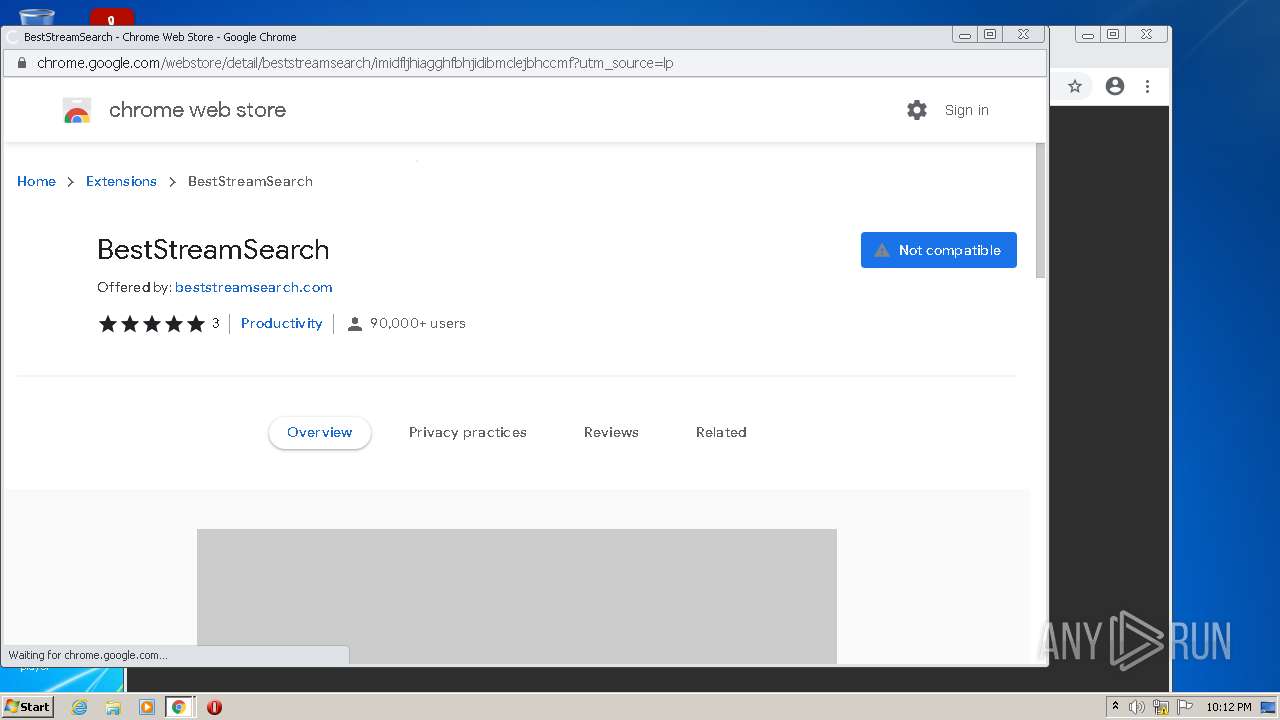The height and width of the screenshot is (720, 1280).
Task: Click the users person icon
Action: click(x=354, y=324)
